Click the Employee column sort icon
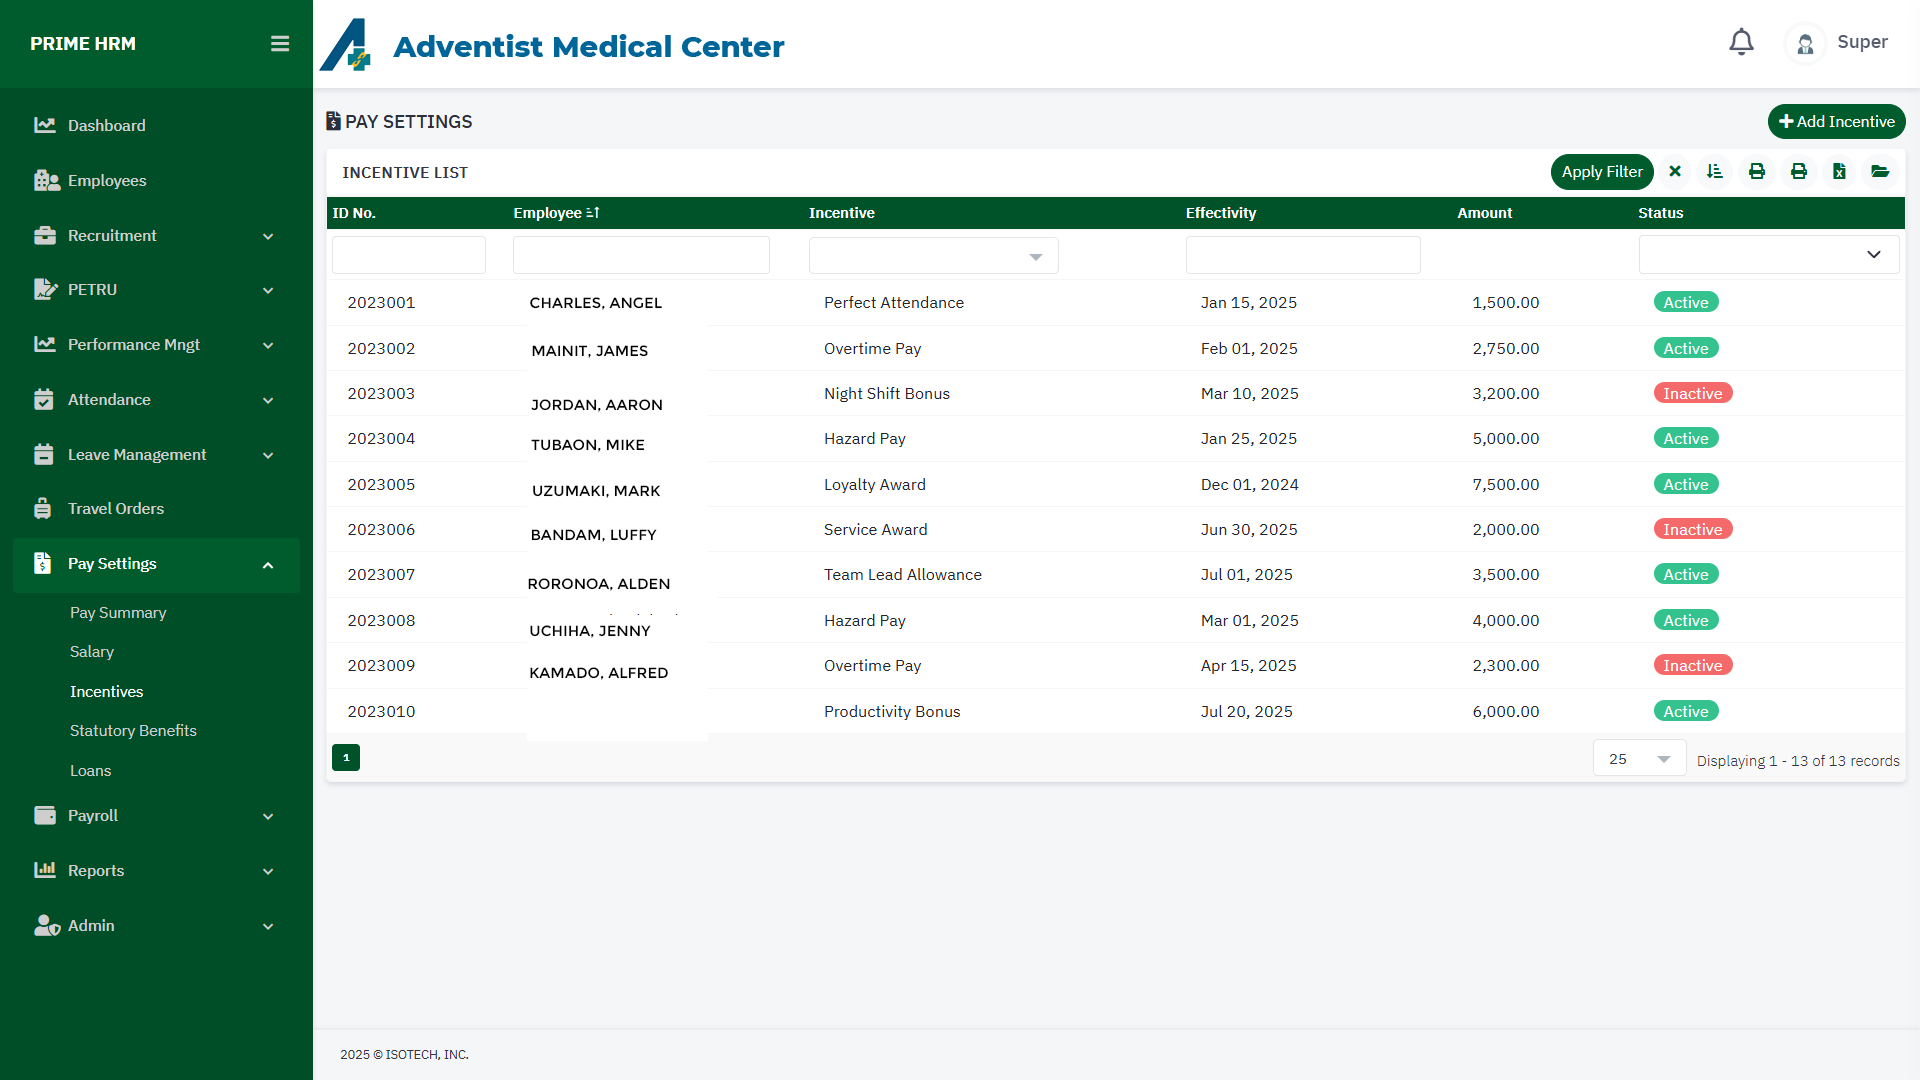 pyautogui.click(x=593, y=213)
